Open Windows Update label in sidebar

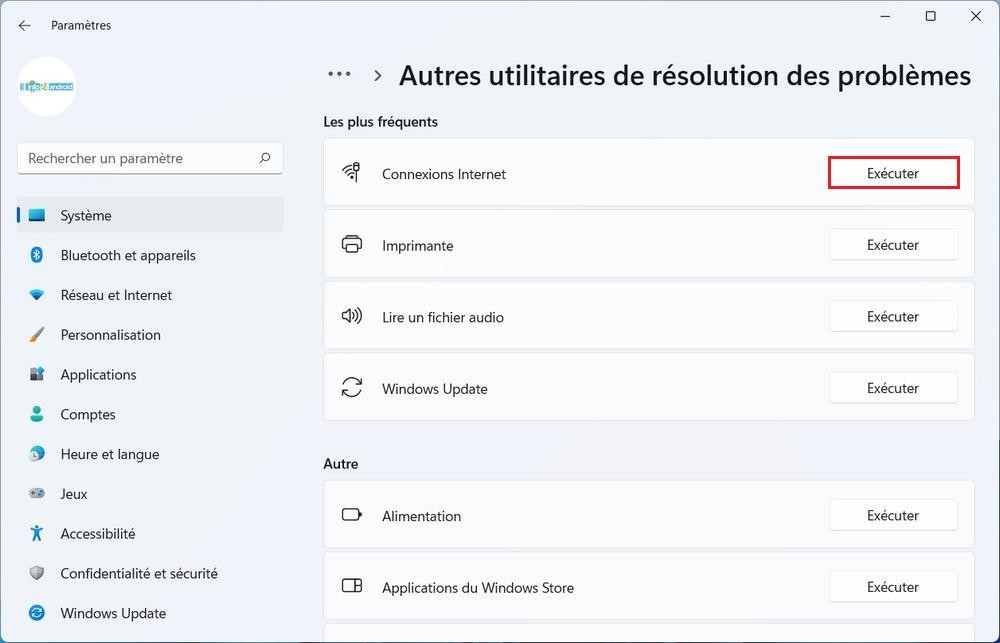coord(113,613)
